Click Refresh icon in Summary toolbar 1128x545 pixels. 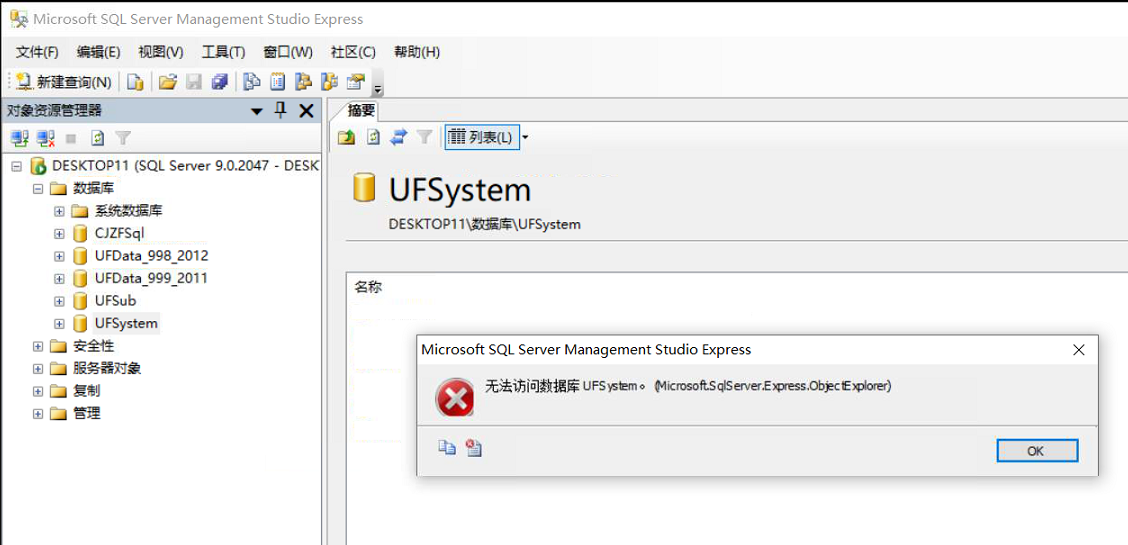(x=373, y=137)
